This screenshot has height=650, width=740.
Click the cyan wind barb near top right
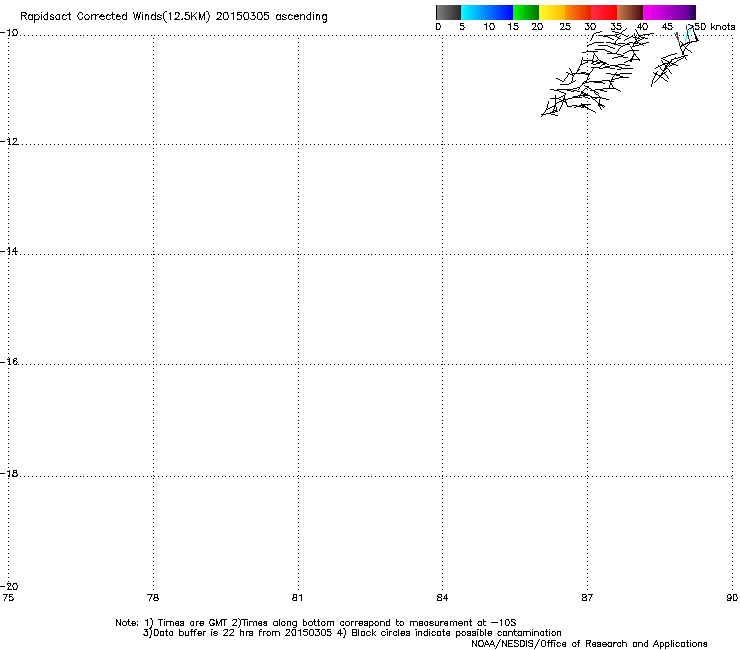click(689, 34)
